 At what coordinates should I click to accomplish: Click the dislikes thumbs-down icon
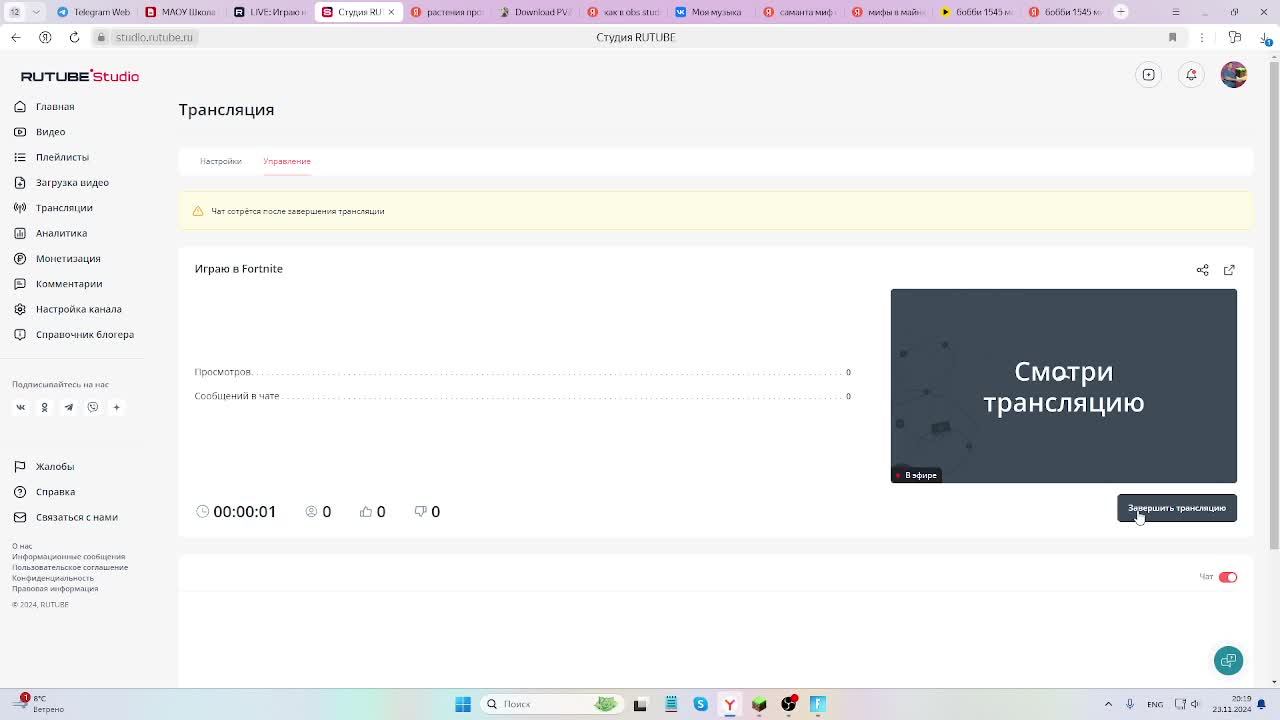[421, 511]
